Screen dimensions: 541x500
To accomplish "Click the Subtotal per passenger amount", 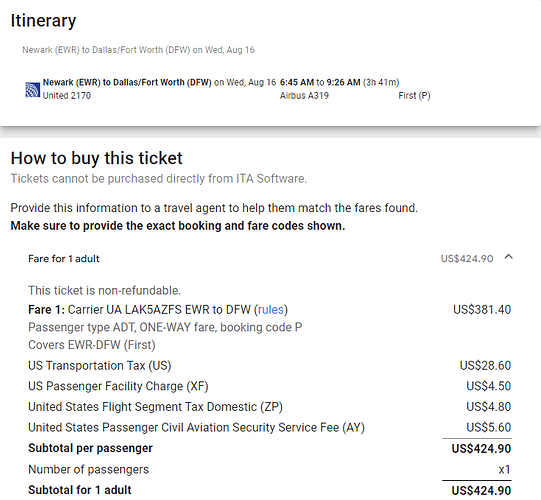I will click(x=481, y=449).
